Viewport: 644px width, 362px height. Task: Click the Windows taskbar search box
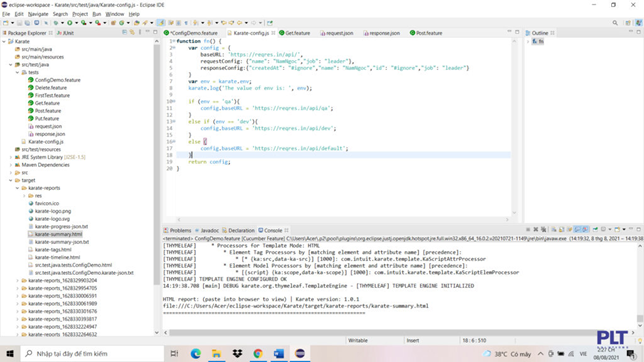92,353
